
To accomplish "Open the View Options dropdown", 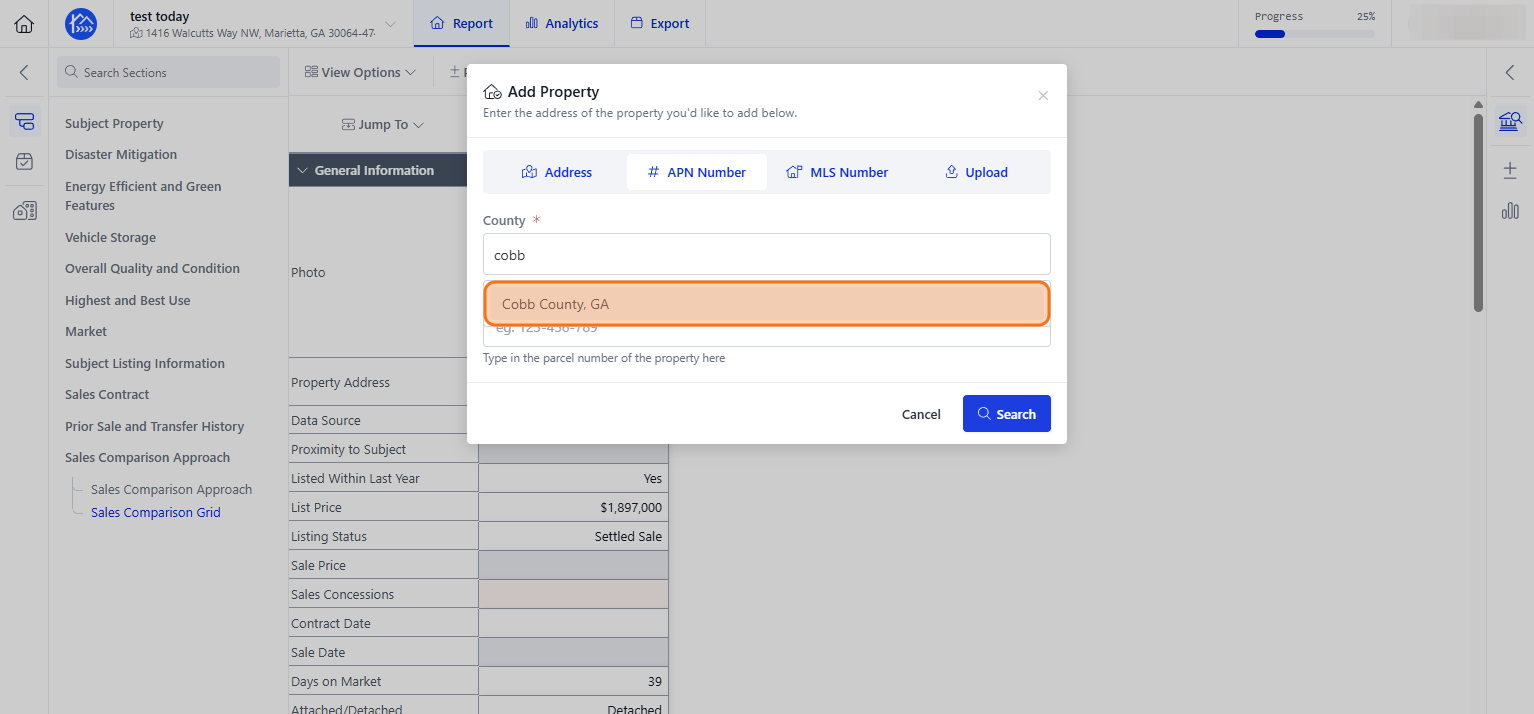I will pos(360,72).
